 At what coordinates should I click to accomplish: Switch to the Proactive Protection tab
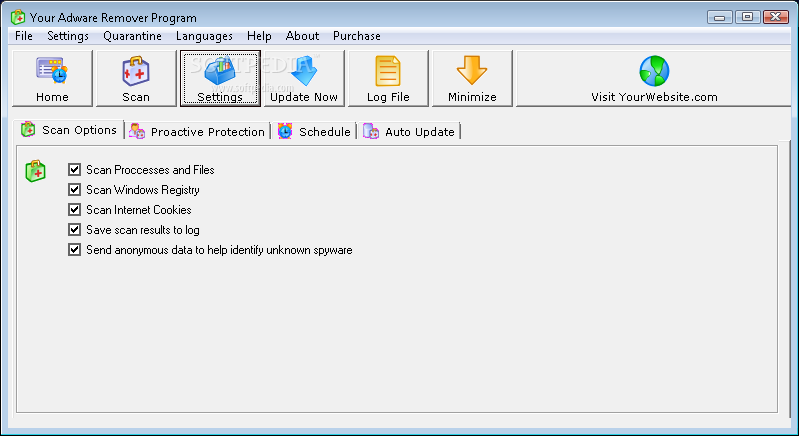tap(198, 131)
